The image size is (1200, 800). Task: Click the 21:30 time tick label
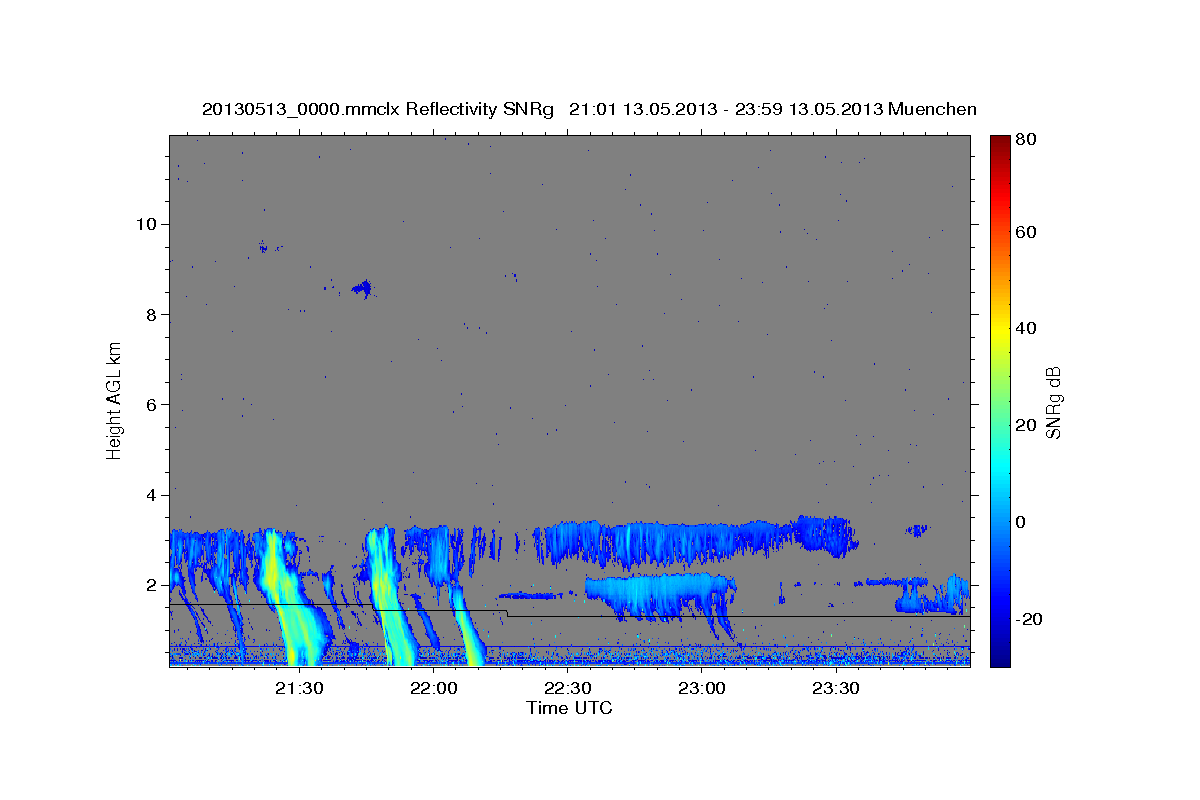point(299,688)
